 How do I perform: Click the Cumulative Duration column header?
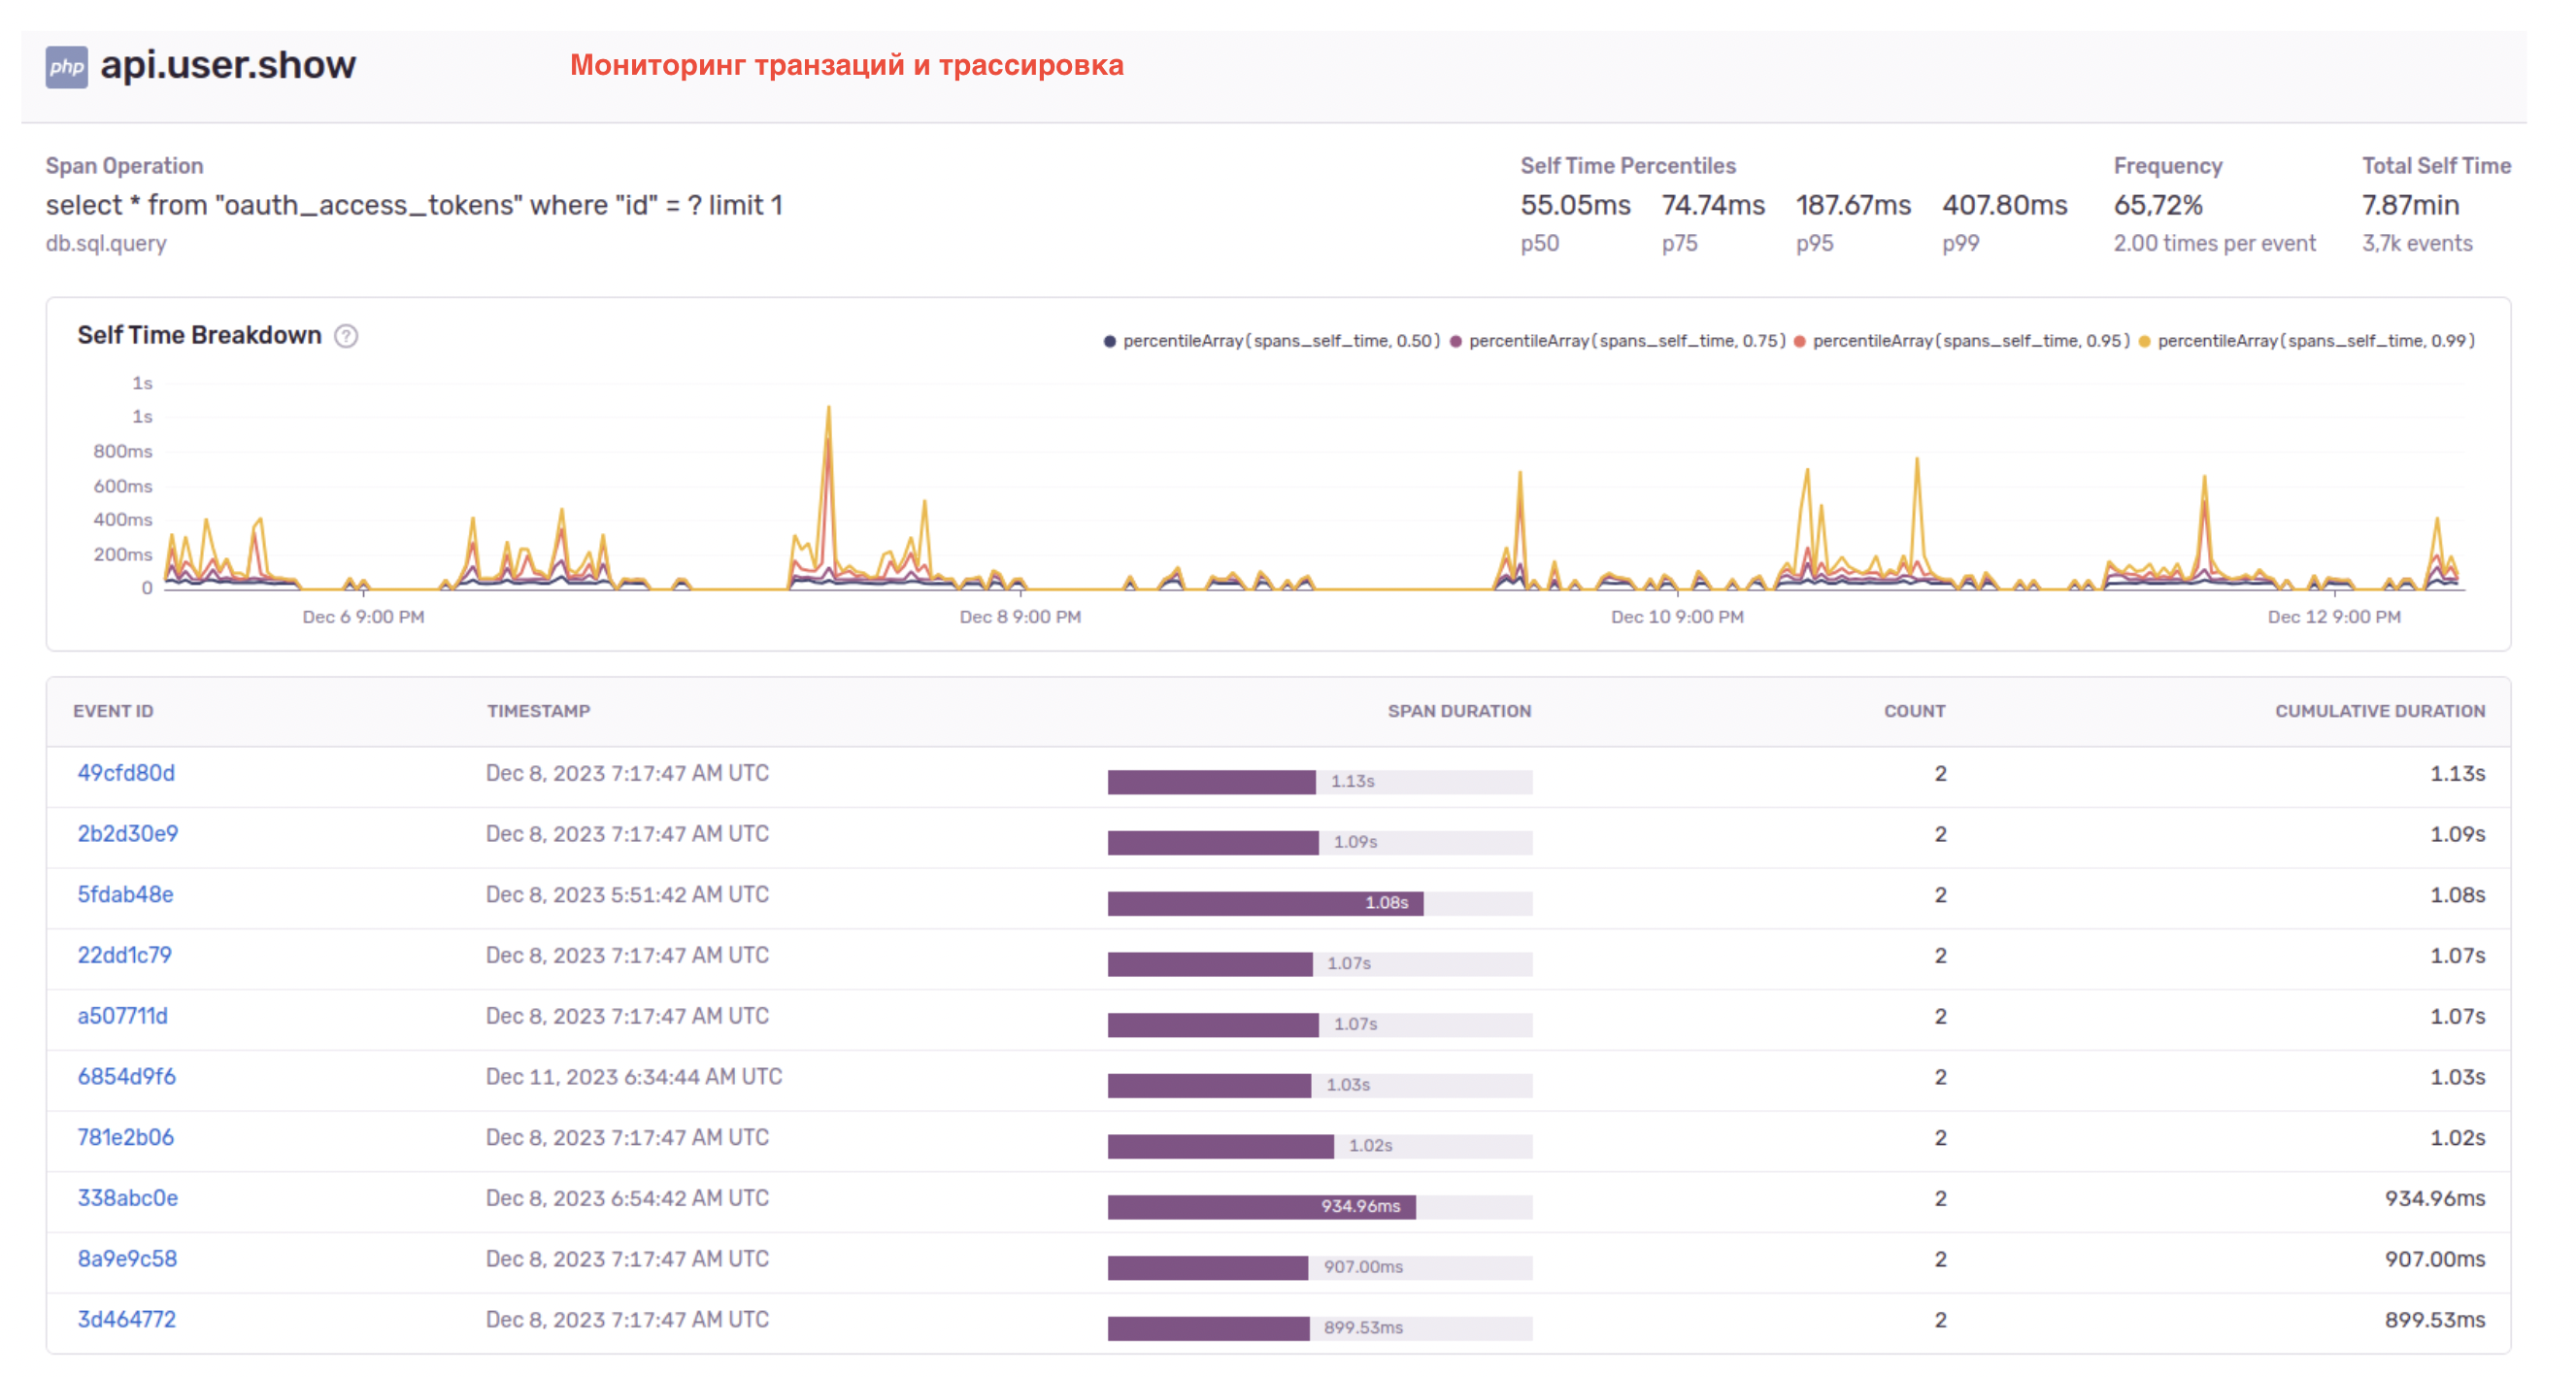point(2379,711)
